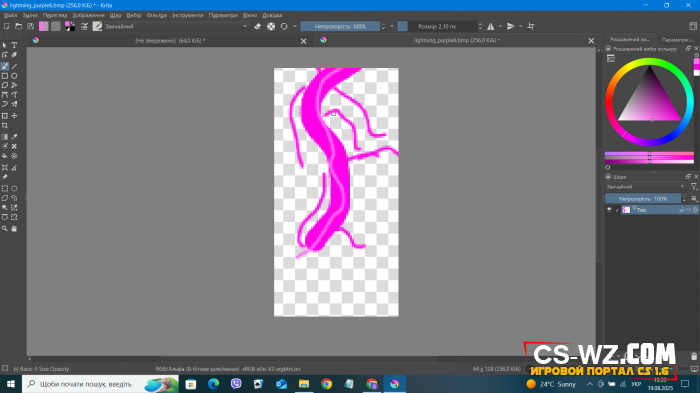Toggle horizontal mirror tool

click(x=491, y=26)
